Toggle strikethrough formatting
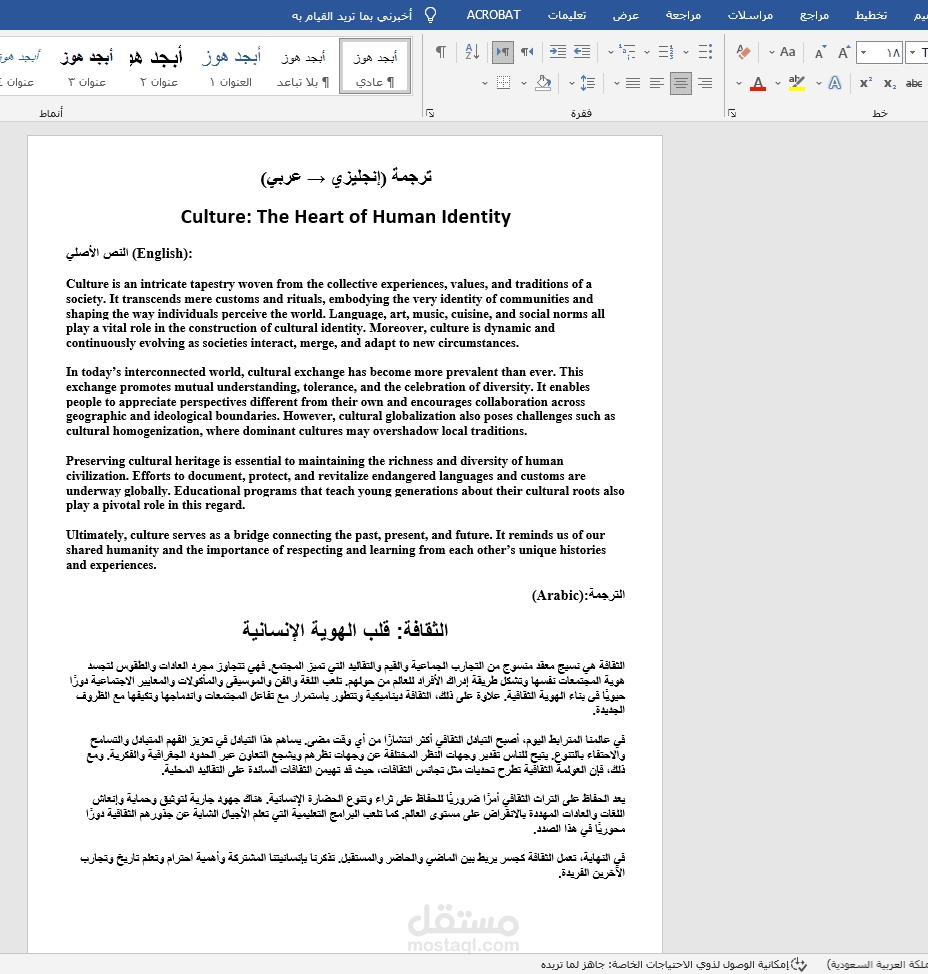This screenshot has height=974, width=928. [x=914, y=83]
